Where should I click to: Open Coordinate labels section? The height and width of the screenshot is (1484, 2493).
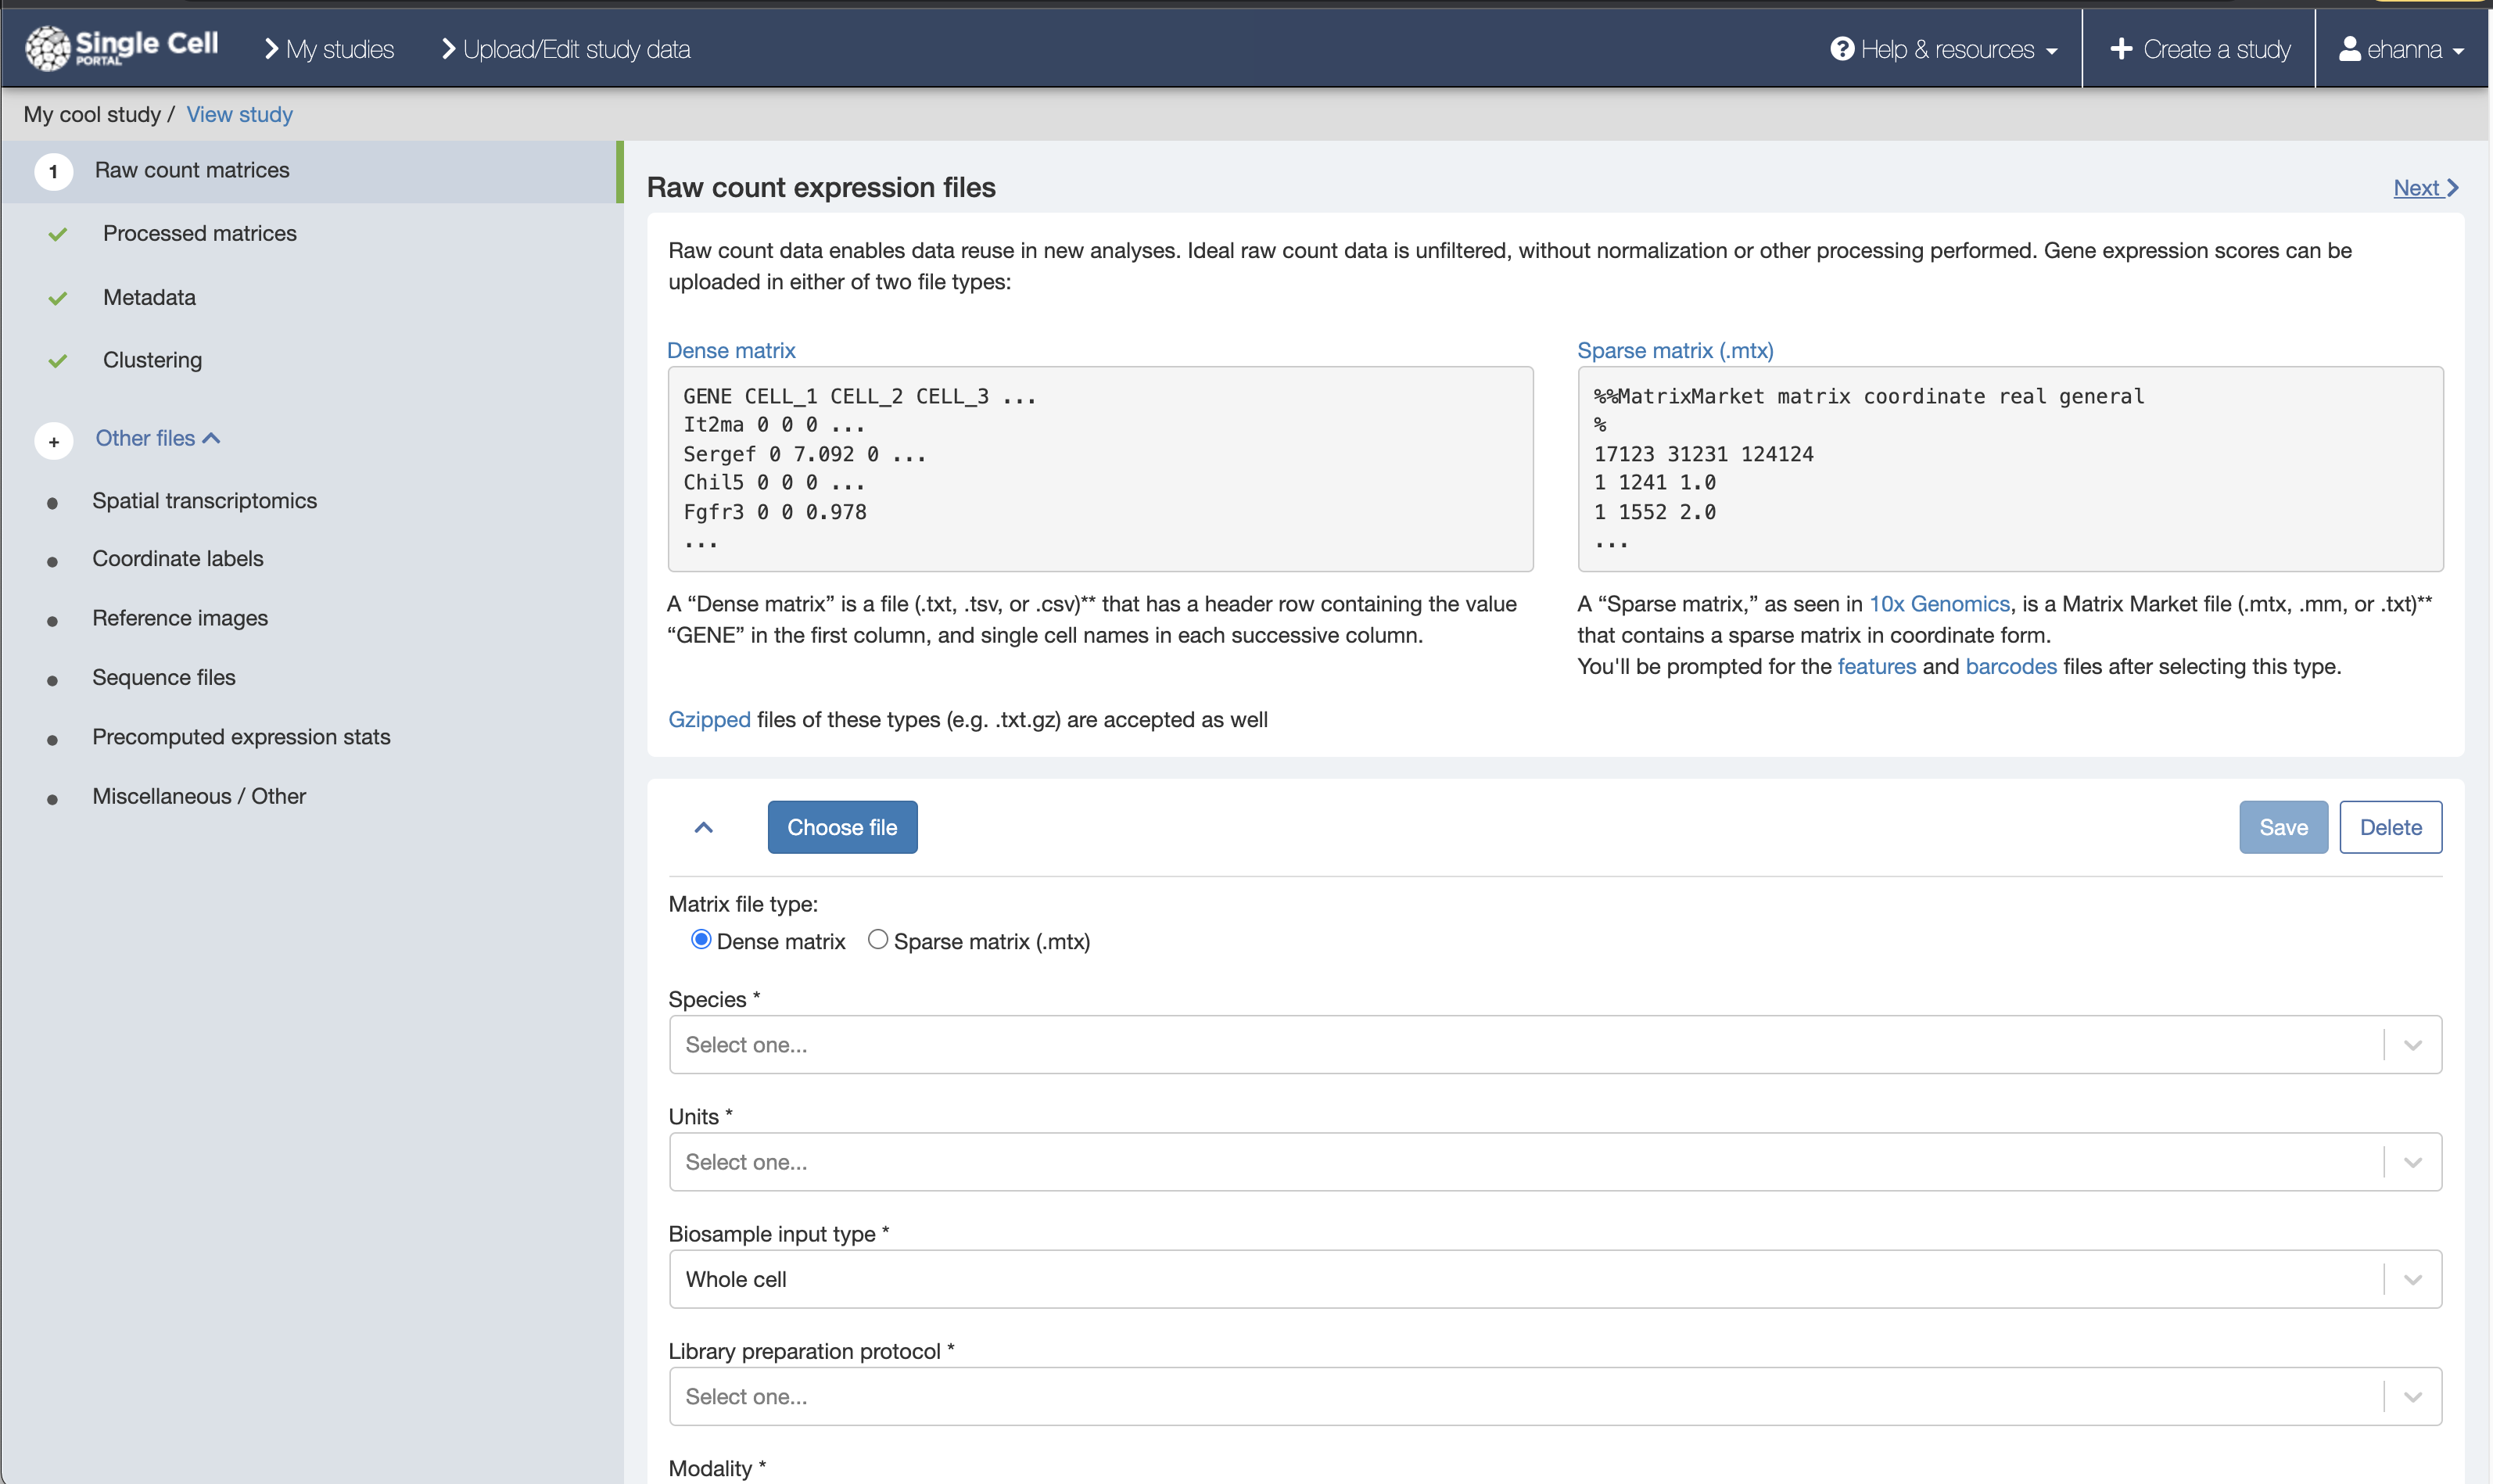[x=177, y=558]
